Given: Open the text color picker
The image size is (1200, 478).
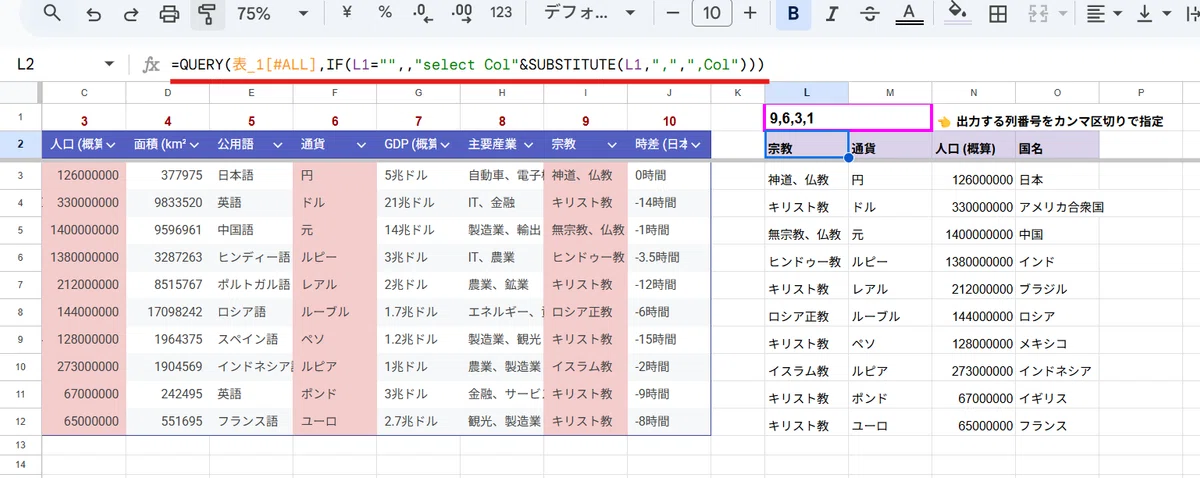Looking at the screenshot, I should click(908, 14).
